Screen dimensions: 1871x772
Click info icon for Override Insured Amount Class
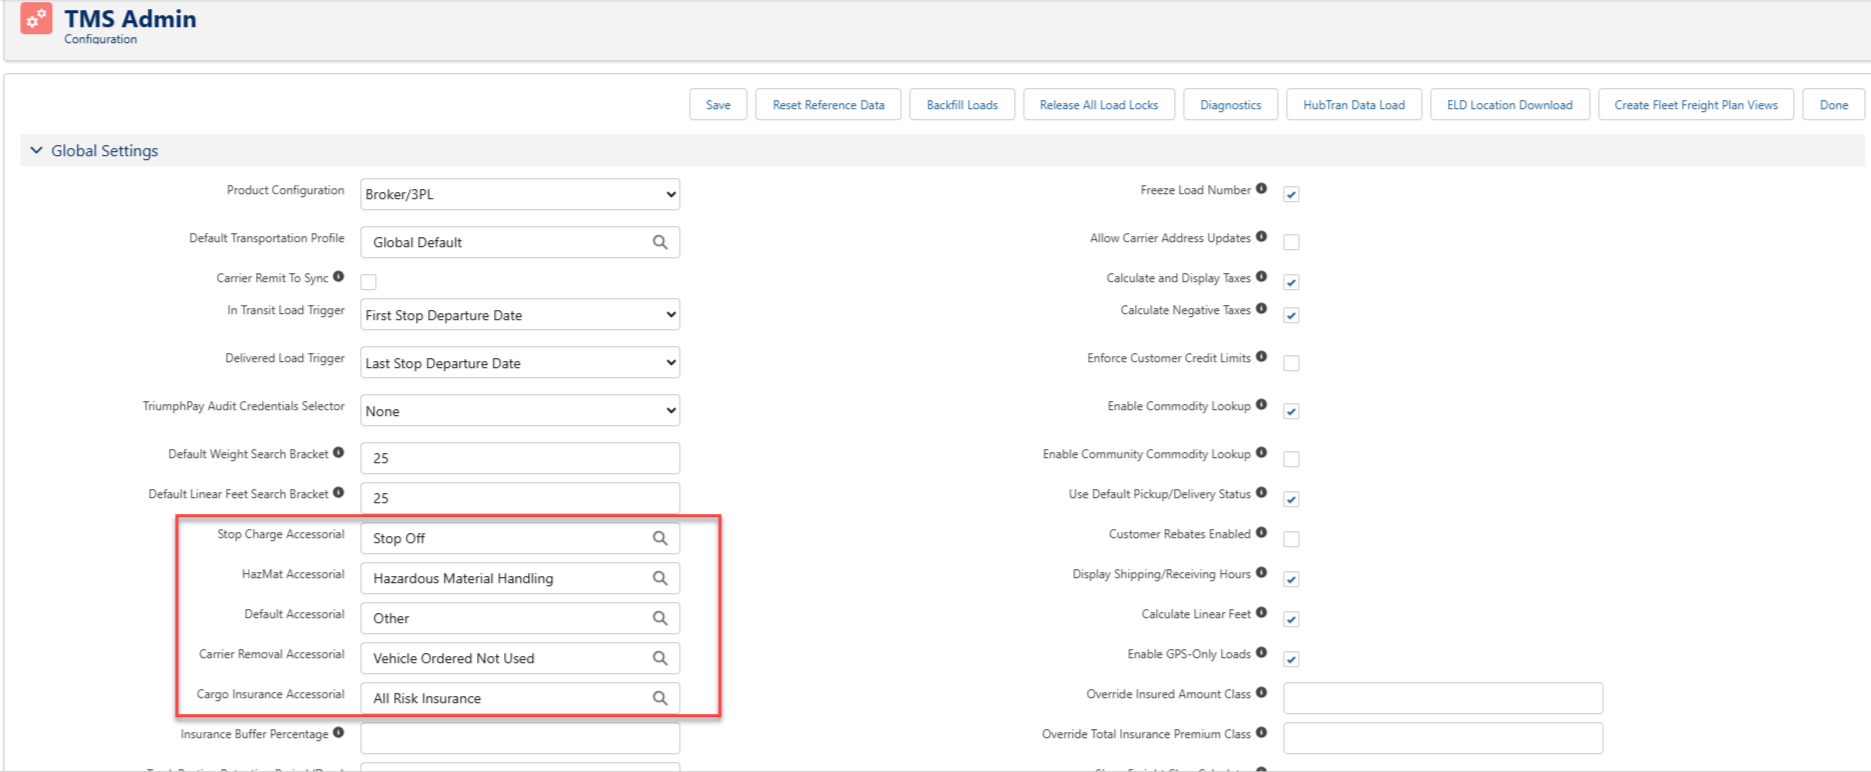point(1262,693)
